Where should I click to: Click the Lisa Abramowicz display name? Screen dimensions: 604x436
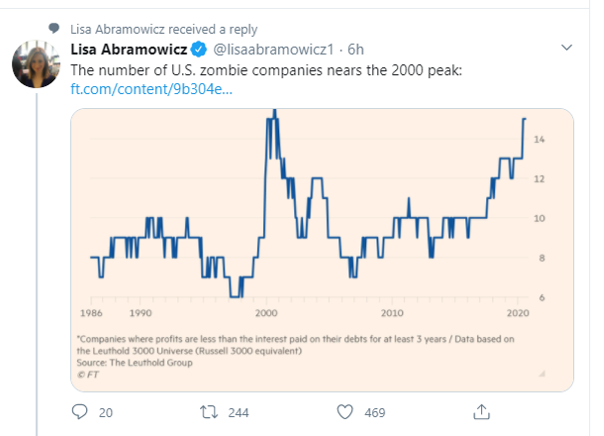[129, 49]
